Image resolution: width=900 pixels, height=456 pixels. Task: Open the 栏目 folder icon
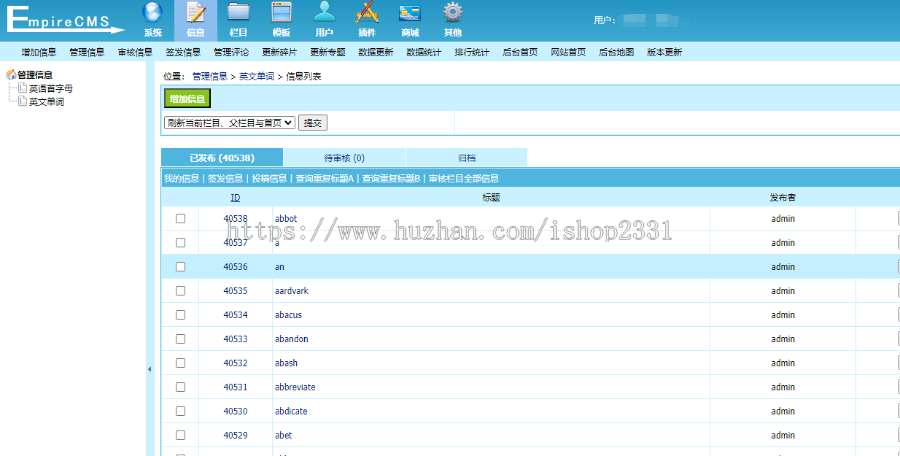click(238, 13)
